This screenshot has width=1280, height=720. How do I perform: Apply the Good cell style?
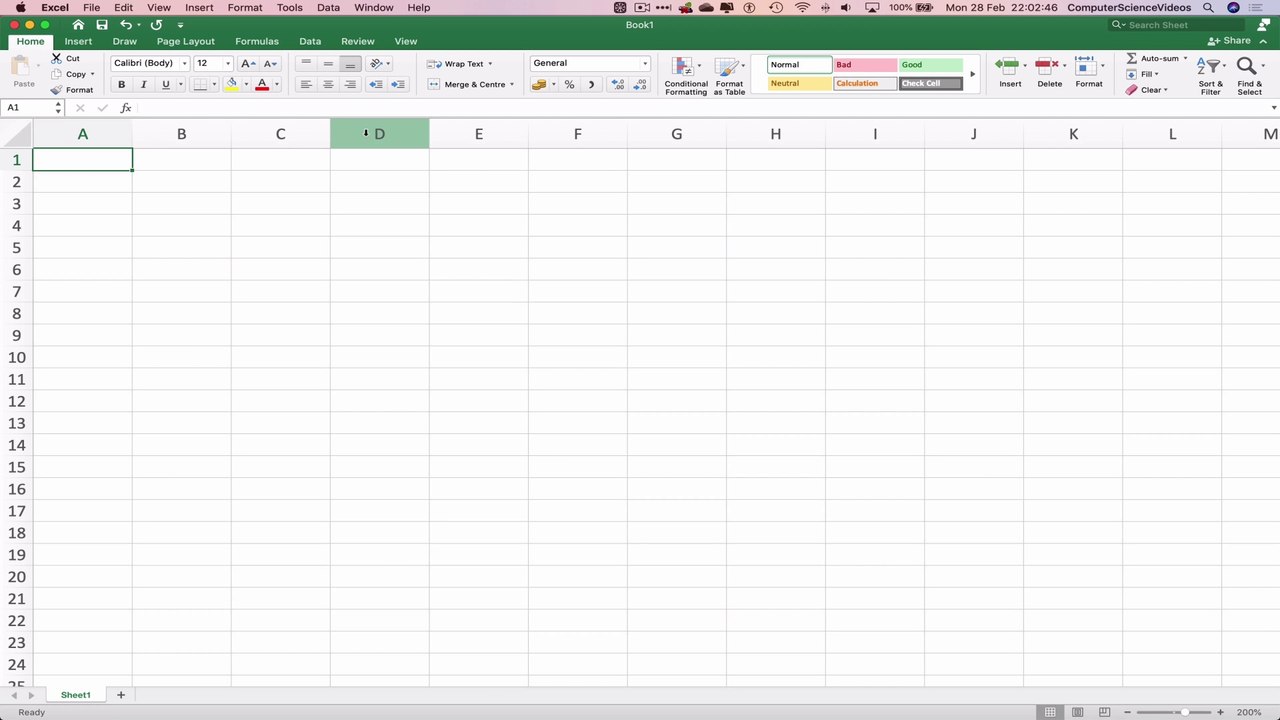pos(930,65)
